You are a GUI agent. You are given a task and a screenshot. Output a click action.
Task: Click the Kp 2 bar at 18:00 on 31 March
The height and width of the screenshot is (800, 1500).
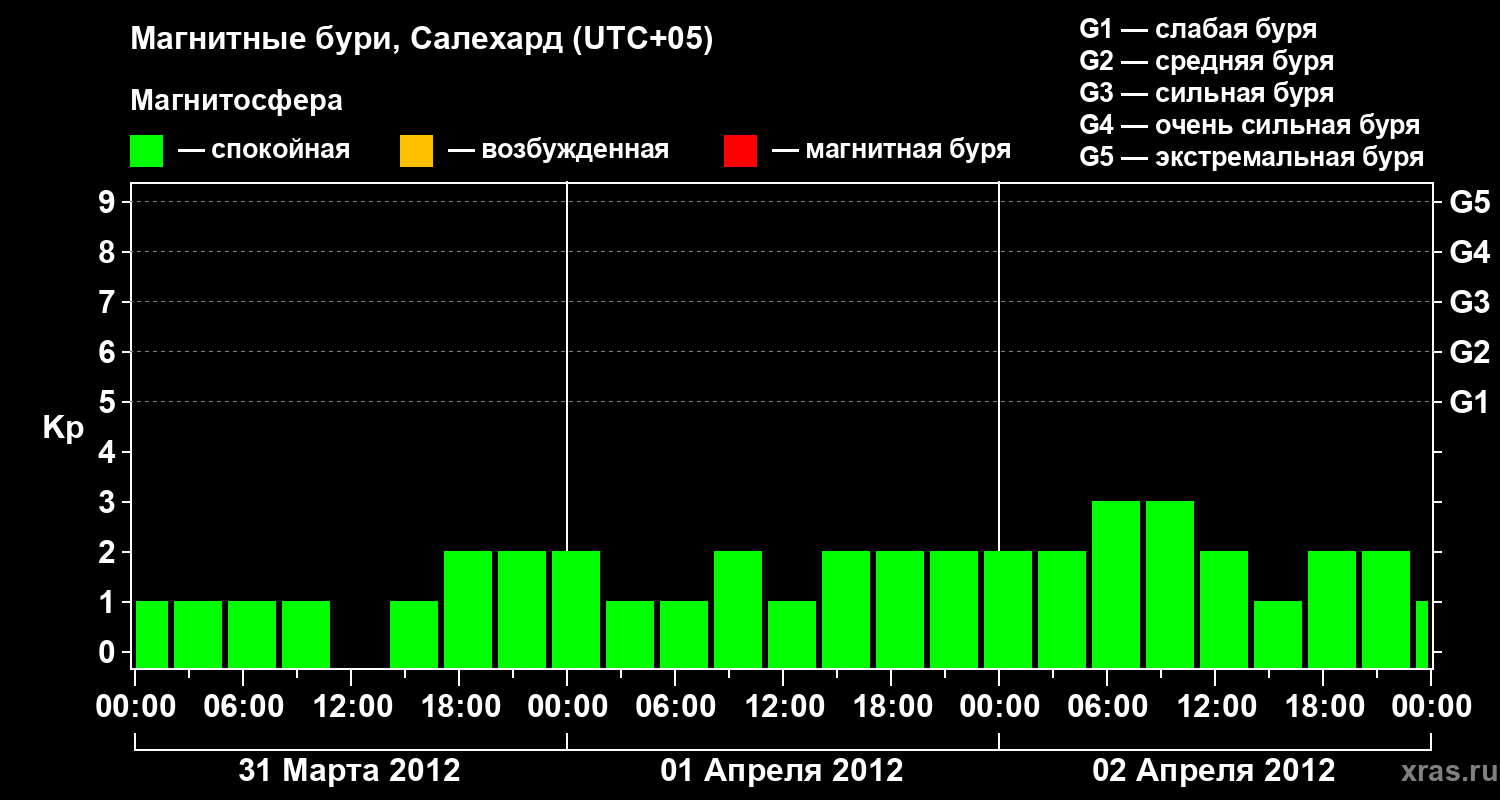[468, 609]
